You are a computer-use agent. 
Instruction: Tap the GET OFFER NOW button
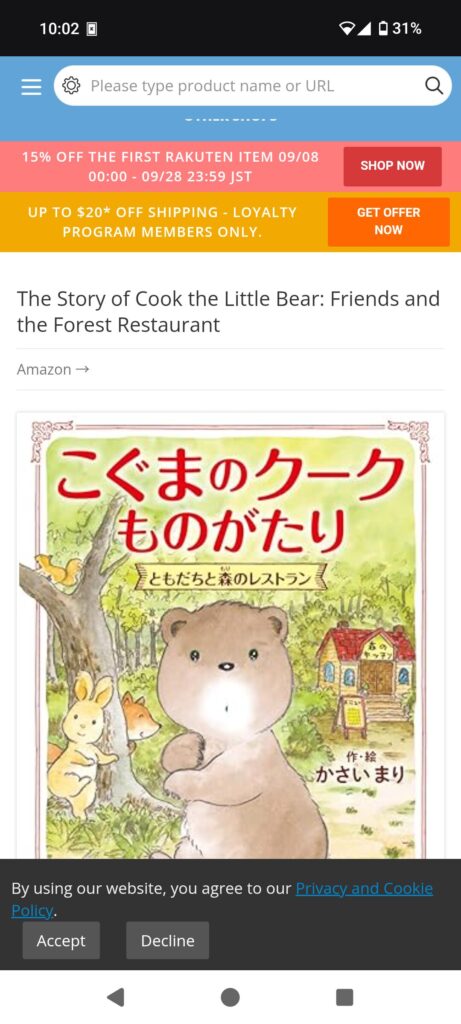(389, 221)
